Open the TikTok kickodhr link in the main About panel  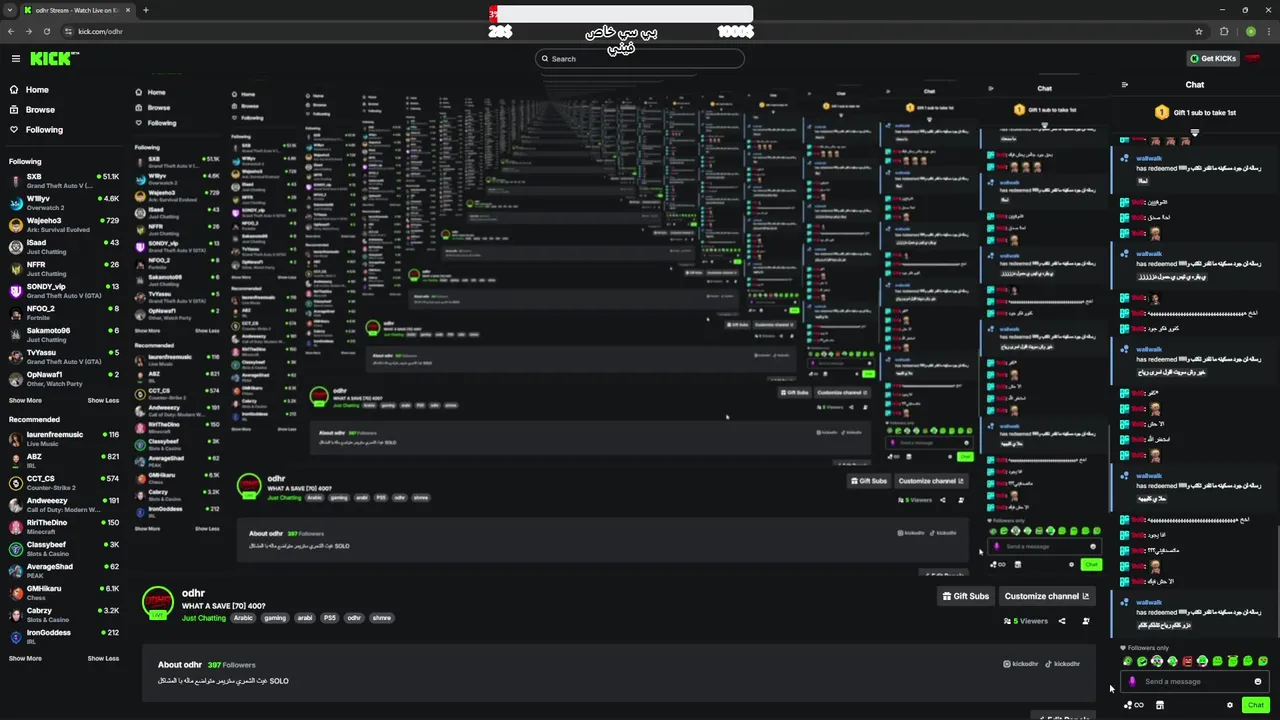point(1061,664)
